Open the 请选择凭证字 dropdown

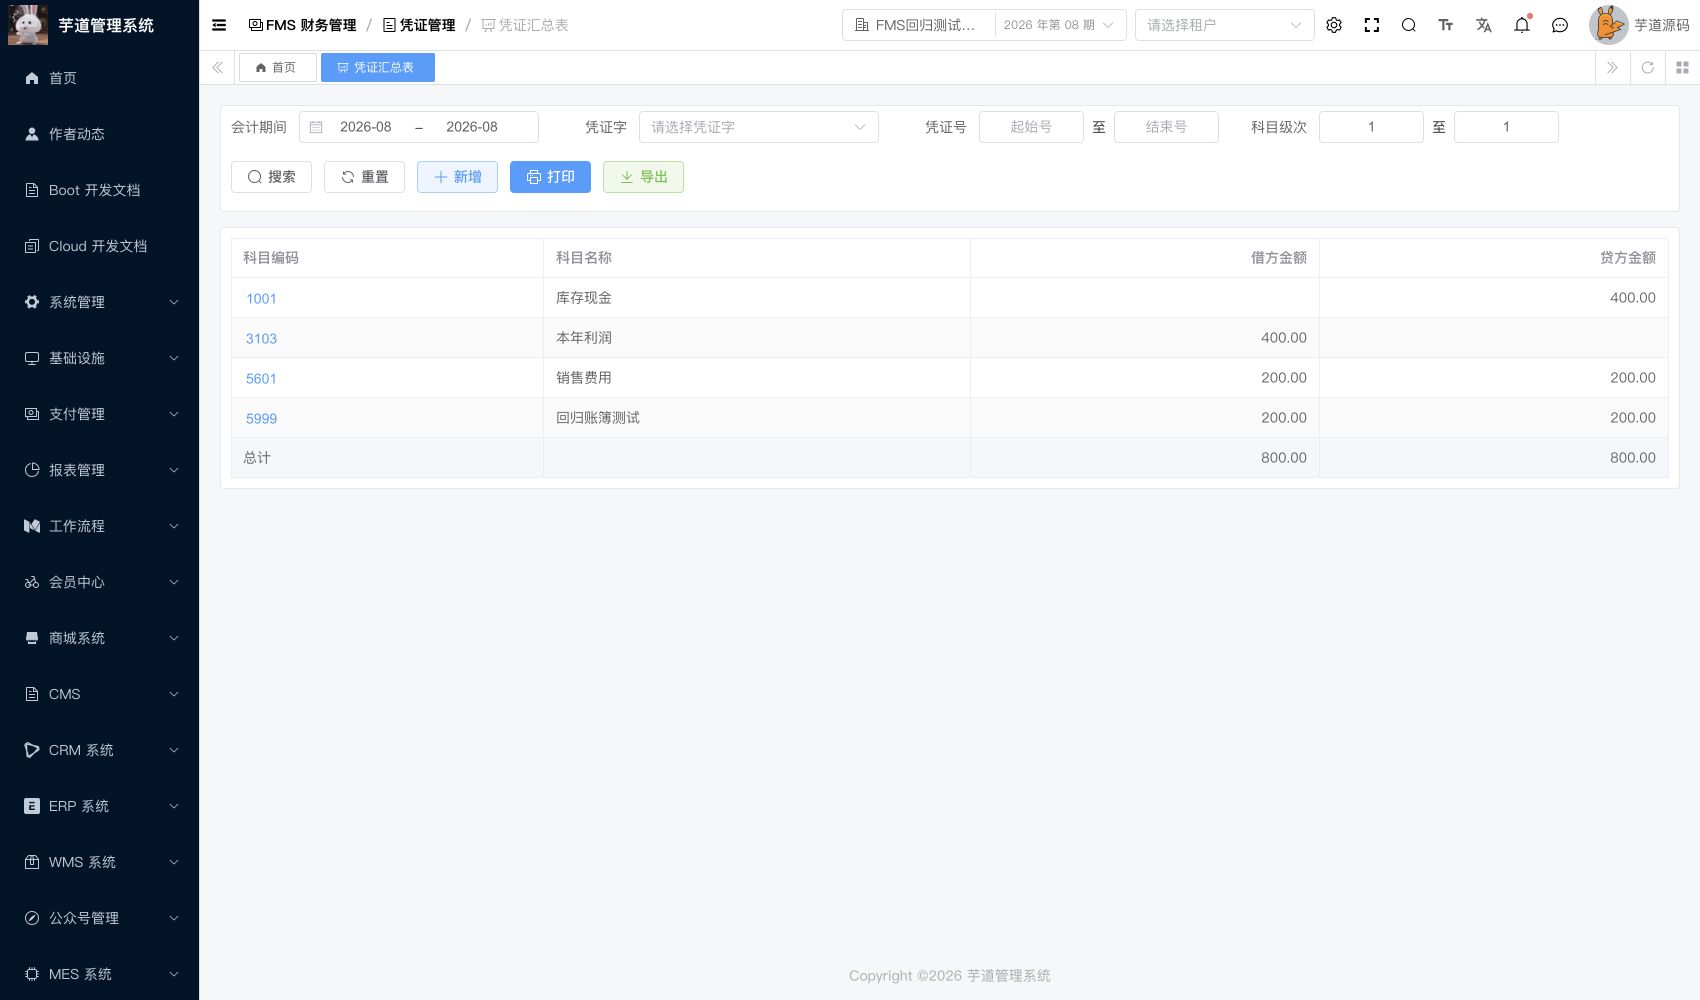pyautogui.click(x=758, y=127)
